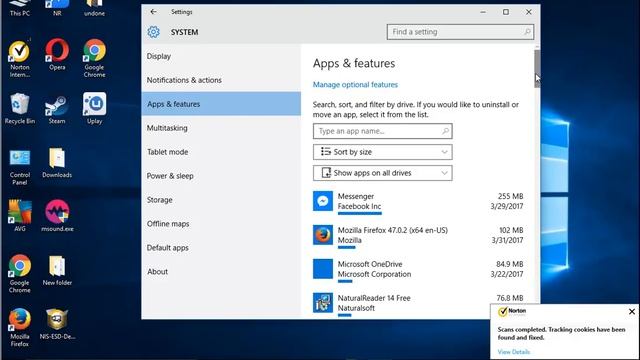Viewport: 640px width, 360px height.
Task: Click the Type an app name field
Action: click(x=382, y=131)
